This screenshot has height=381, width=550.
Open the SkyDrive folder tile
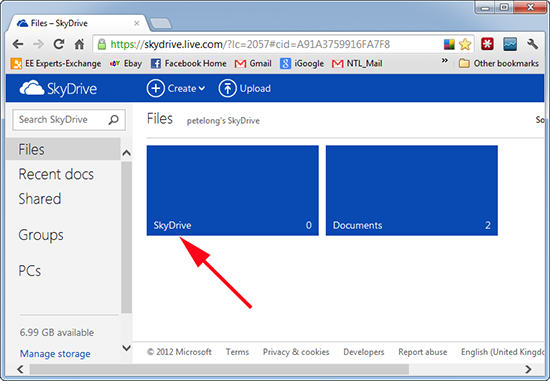point(233,190)
